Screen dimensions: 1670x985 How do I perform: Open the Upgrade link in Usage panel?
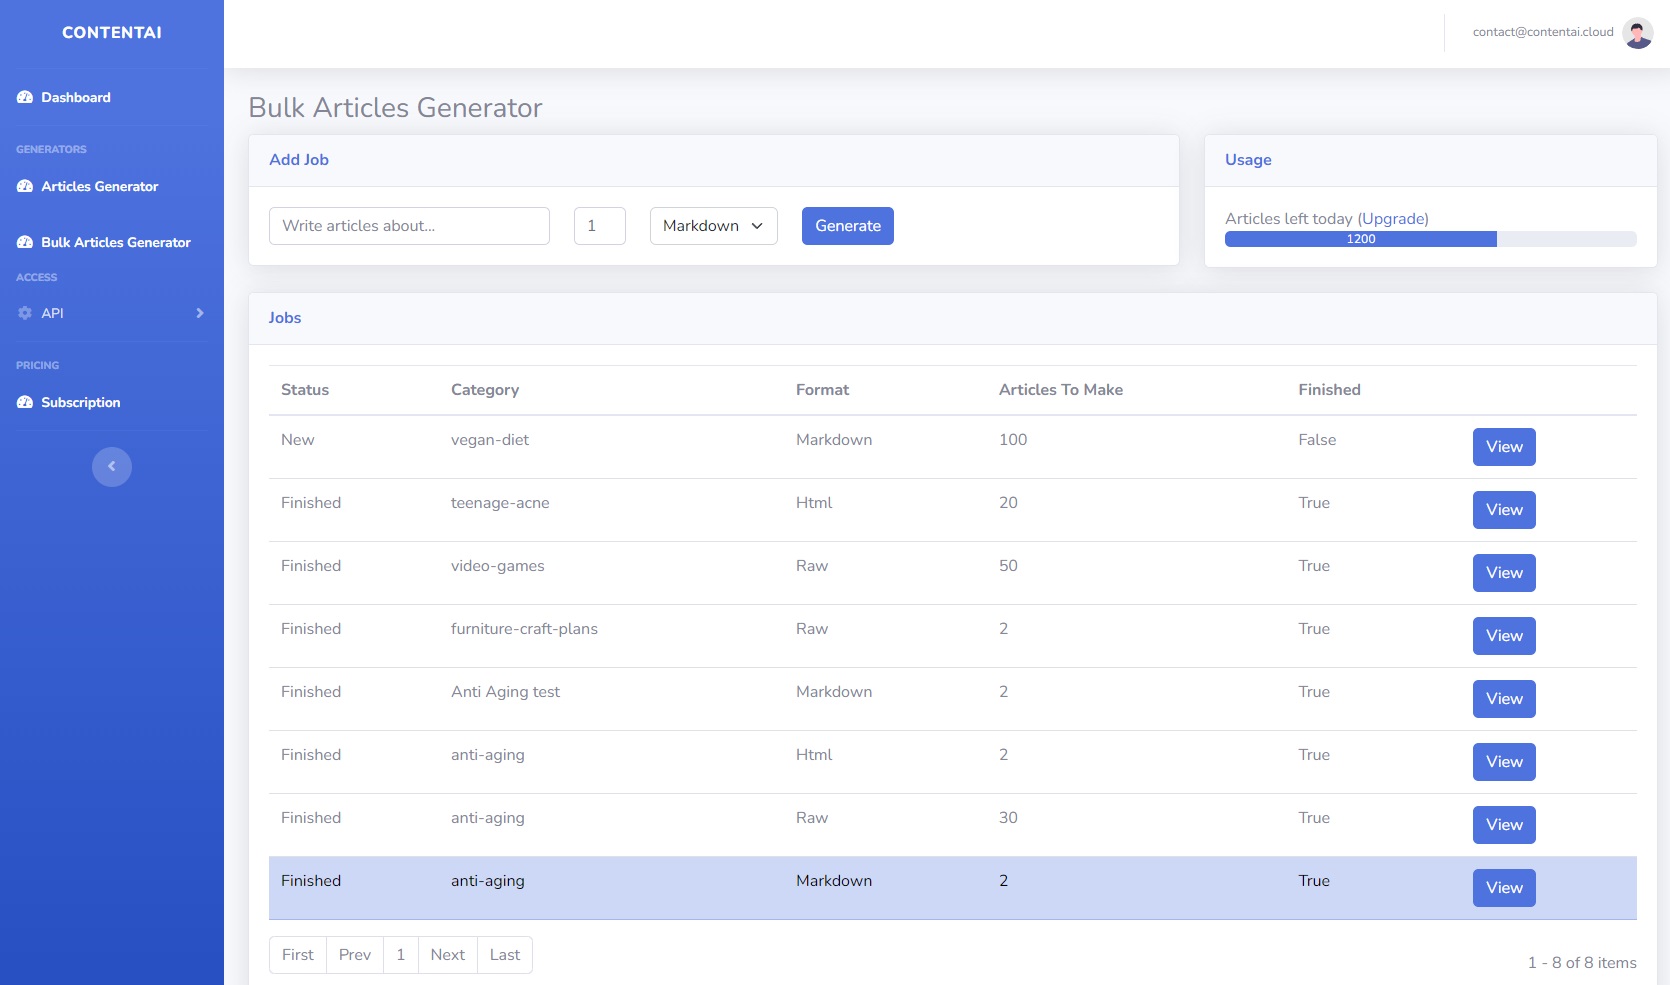click(1391, 218)
